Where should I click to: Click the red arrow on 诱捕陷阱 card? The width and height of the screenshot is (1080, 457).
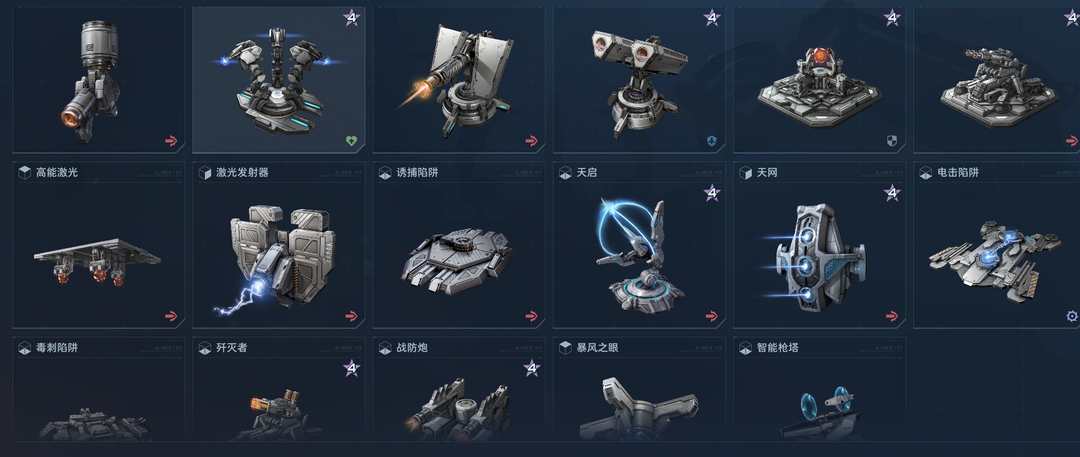coord(531,316)
